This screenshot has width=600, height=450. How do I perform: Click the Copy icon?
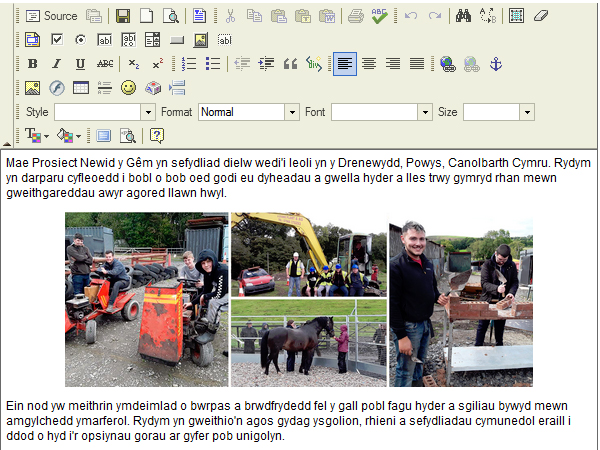pyautogui.click(x=254, y=16)
